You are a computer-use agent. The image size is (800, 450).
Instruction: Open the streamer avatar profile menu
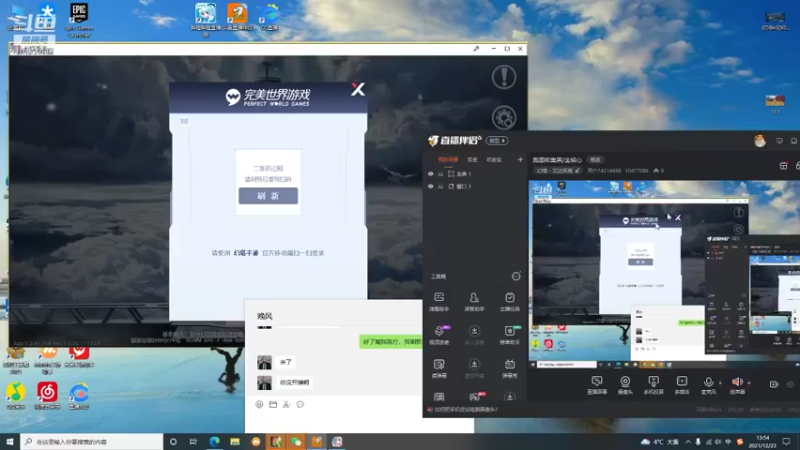[x=760, y=141]
